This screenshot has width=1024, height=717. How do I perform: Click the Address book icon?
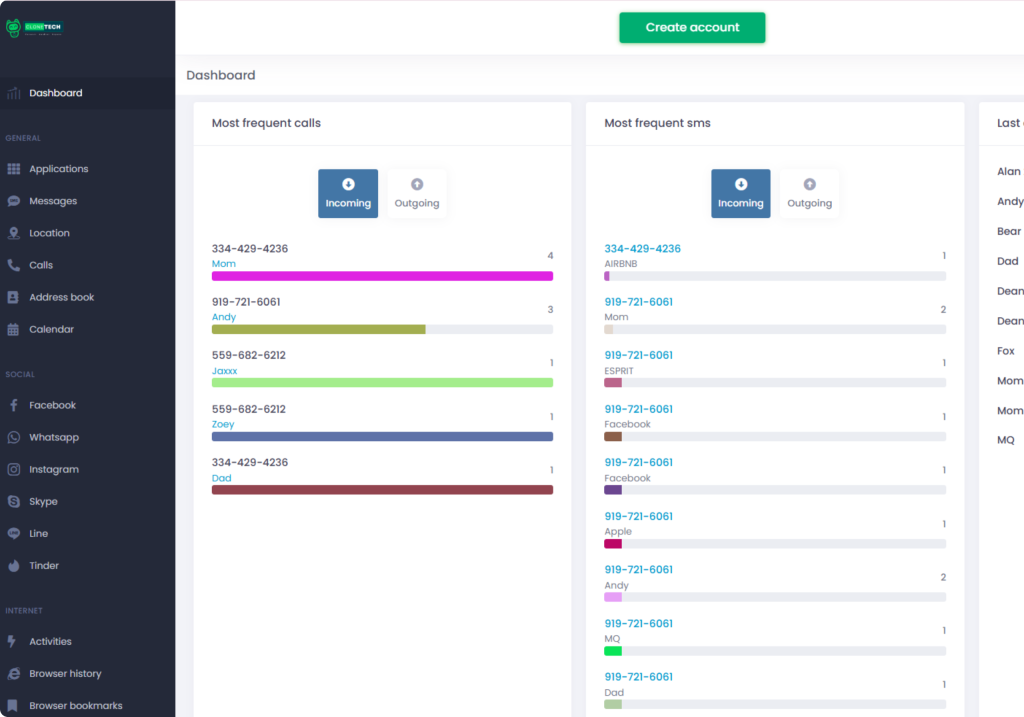(x=13, y=297)
